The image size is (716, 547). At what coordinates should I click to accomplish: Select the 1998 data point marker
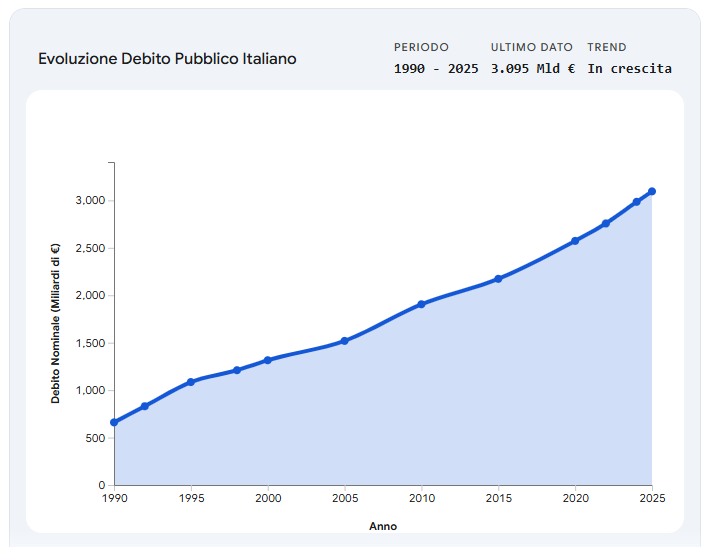coord(237,370)
